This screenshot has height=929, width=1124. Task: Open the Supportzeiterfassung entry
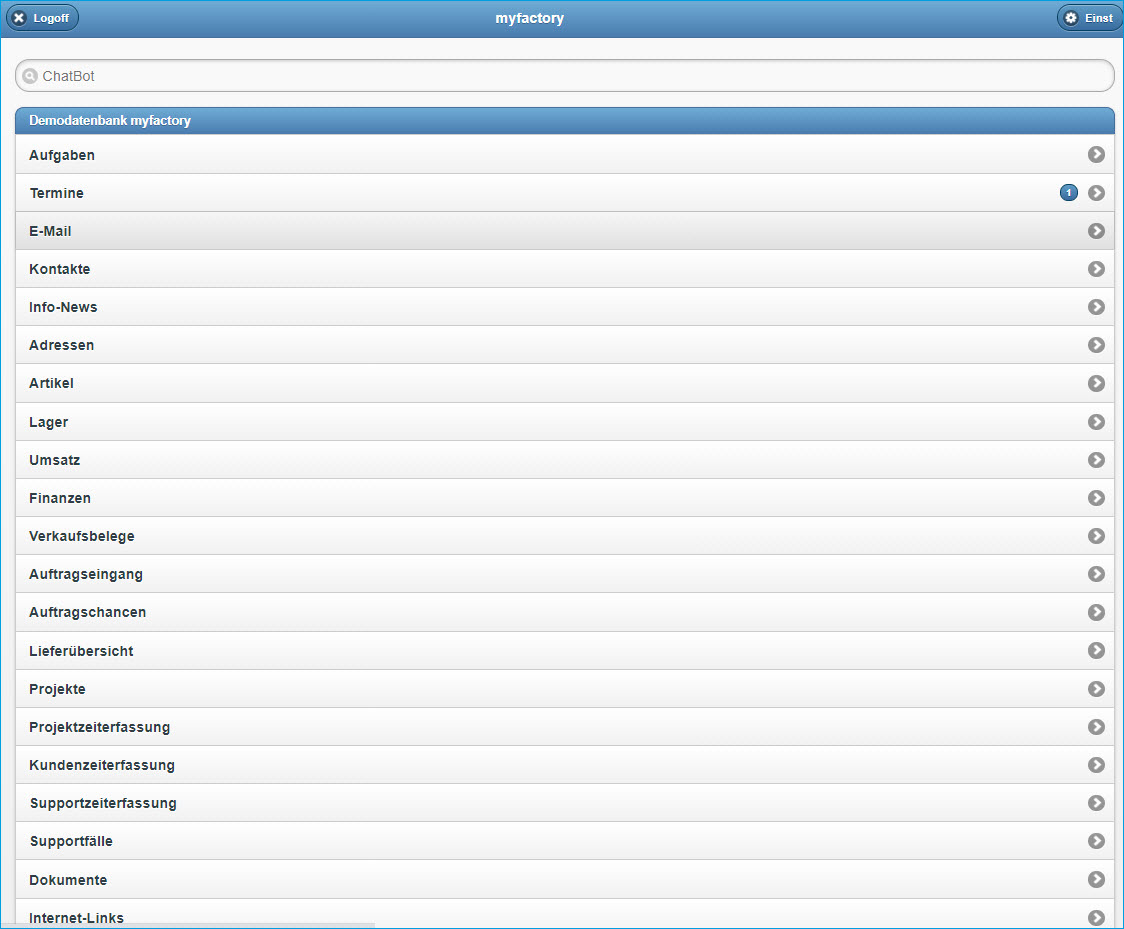click(x=565, y=803)
